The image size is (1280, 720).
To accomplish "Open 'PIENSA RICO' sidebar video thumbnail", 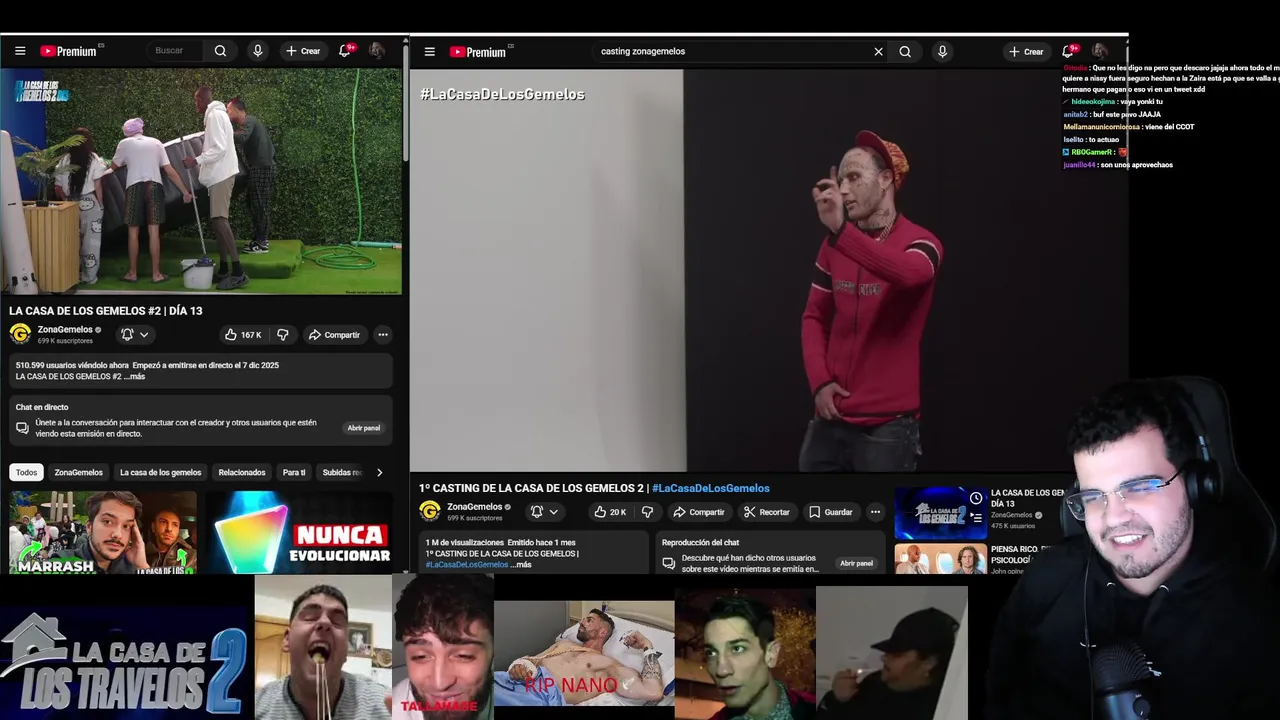I will (940, 559).
